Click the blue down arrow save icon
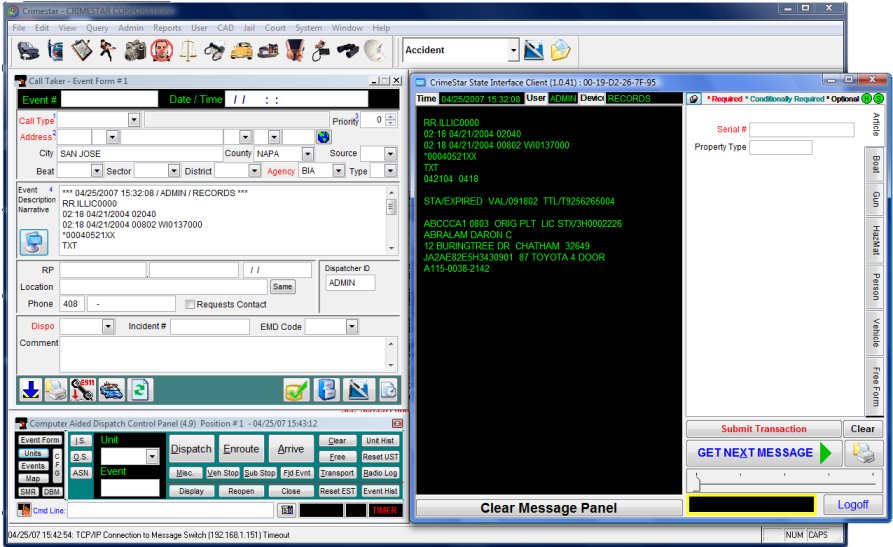The image size is (893, 547). click(x=30, y=390)
